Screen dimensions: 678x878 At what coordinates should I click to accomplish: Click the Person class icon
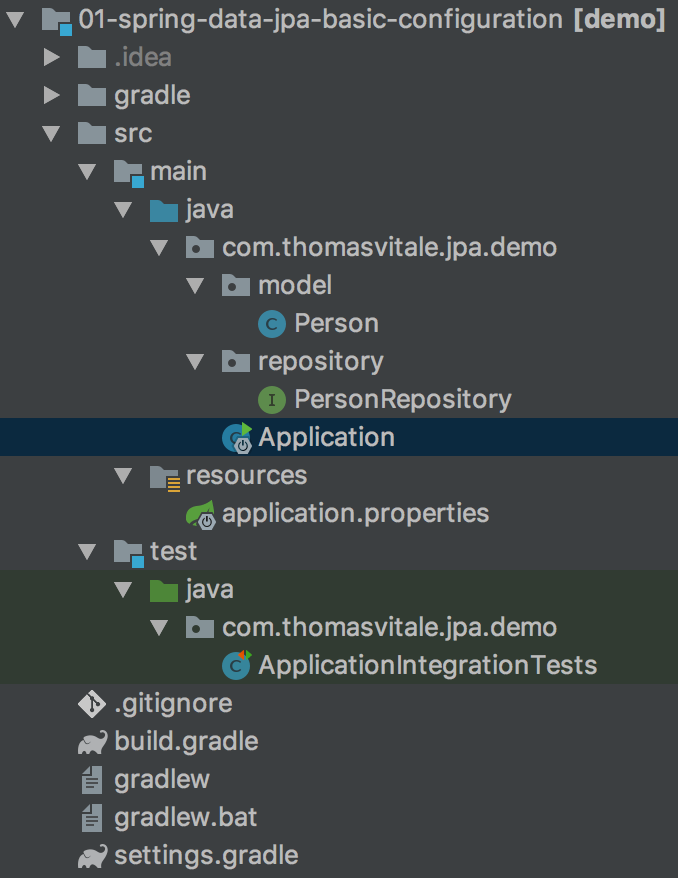(x=272, y=323)
